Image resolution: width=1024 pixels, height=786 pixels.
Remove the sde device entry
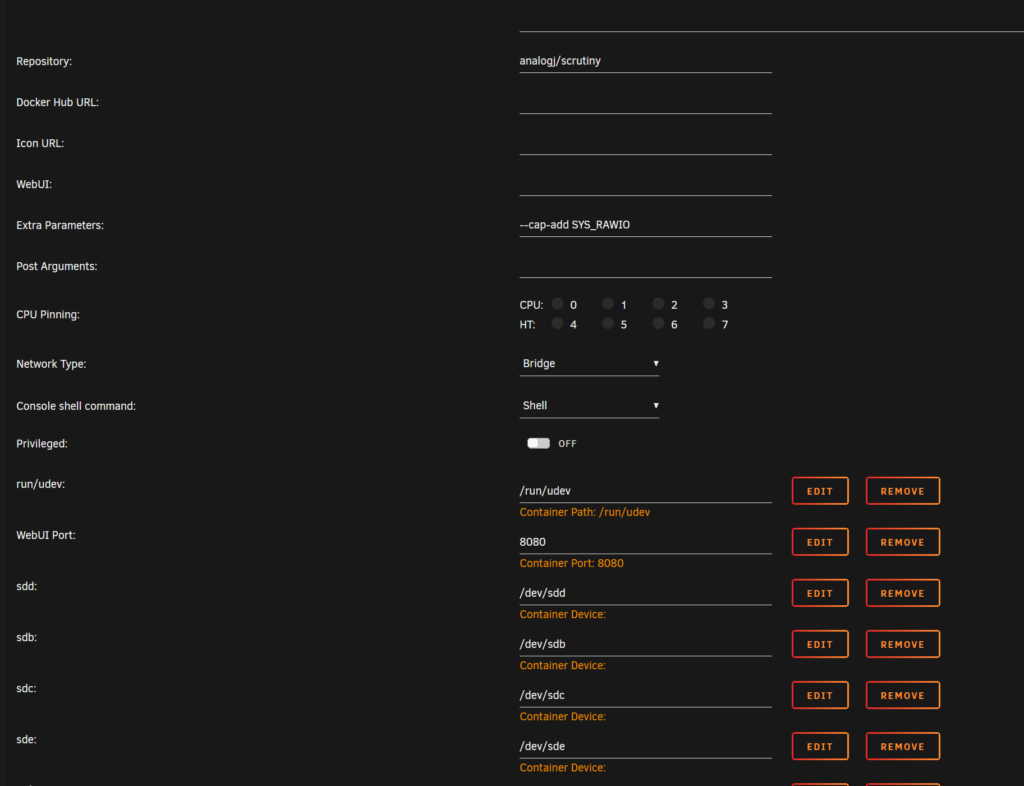tap(903, 746)
